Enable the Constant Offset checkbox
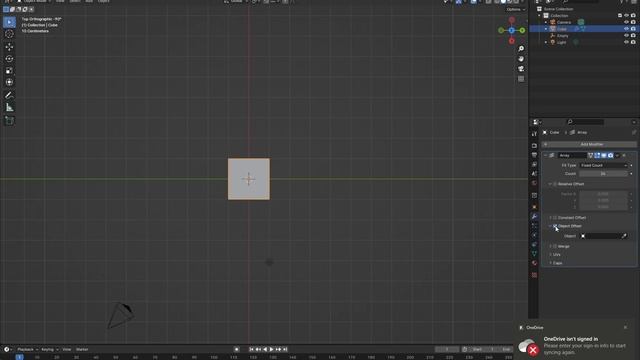640x360 pixels. (555, 218)
